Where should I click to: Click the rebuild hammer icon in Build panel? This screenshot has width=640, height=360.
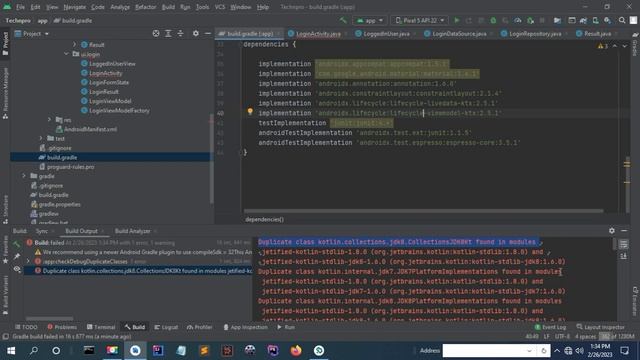click(x=17, y=244)
